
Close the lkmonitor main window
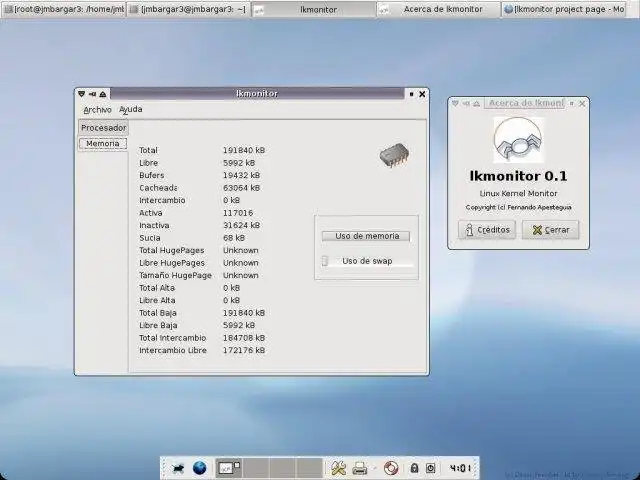[422, 94]
